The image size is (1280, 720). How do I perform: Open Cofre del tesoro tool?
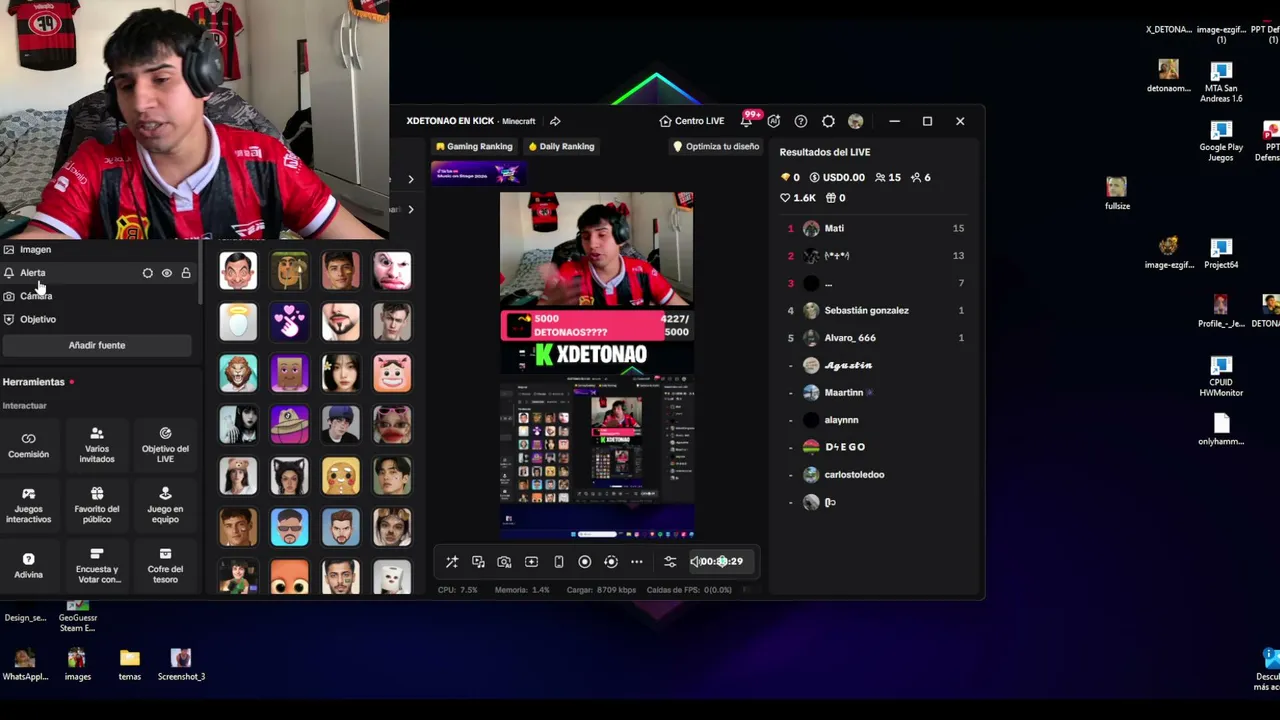(x=165, y=566)
